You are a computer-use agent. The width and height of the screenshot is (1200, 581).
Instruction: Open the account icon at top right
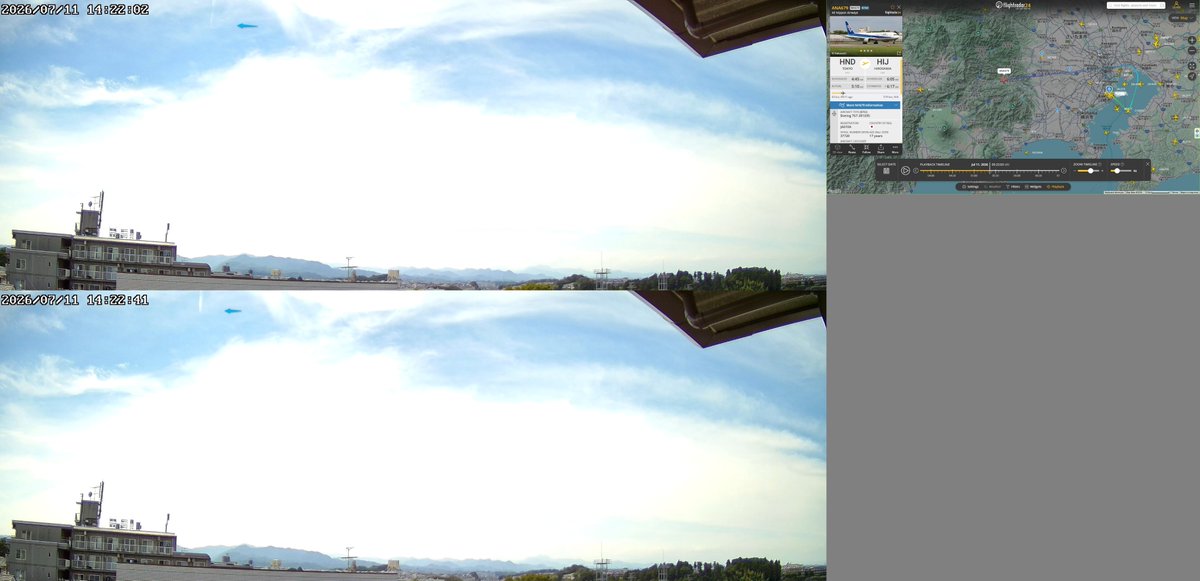[1176, 5]
